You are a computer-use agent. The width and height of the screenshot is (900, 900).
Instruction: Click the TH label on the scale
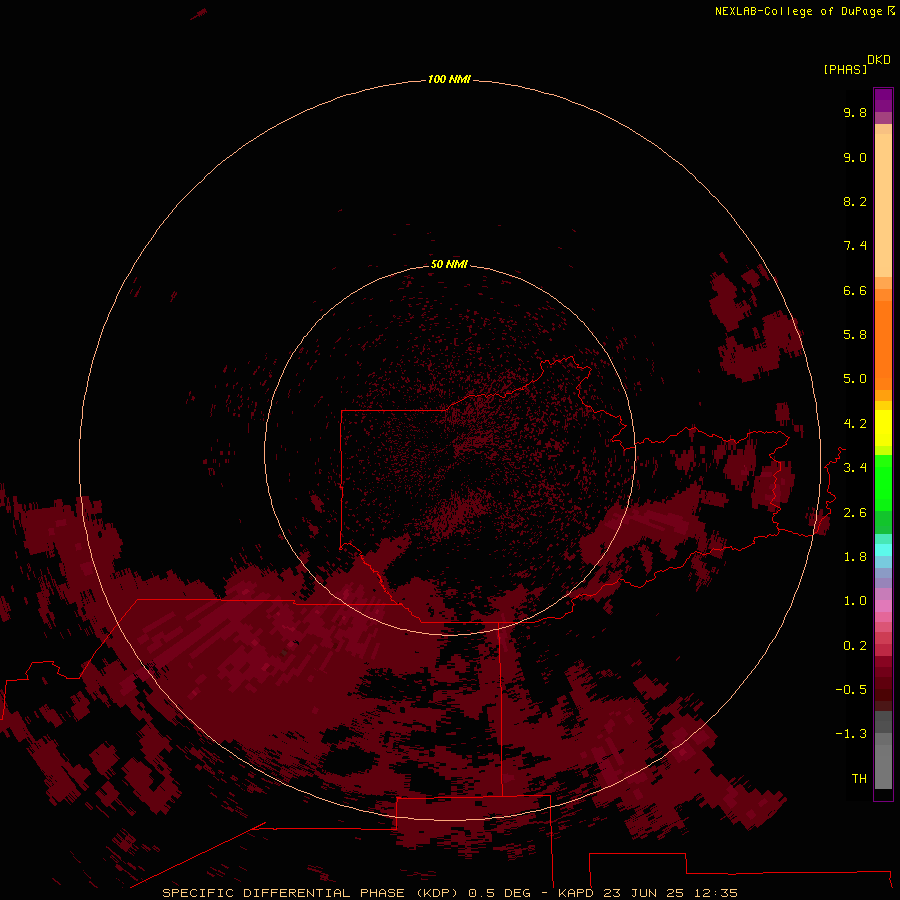click(859, 779)
